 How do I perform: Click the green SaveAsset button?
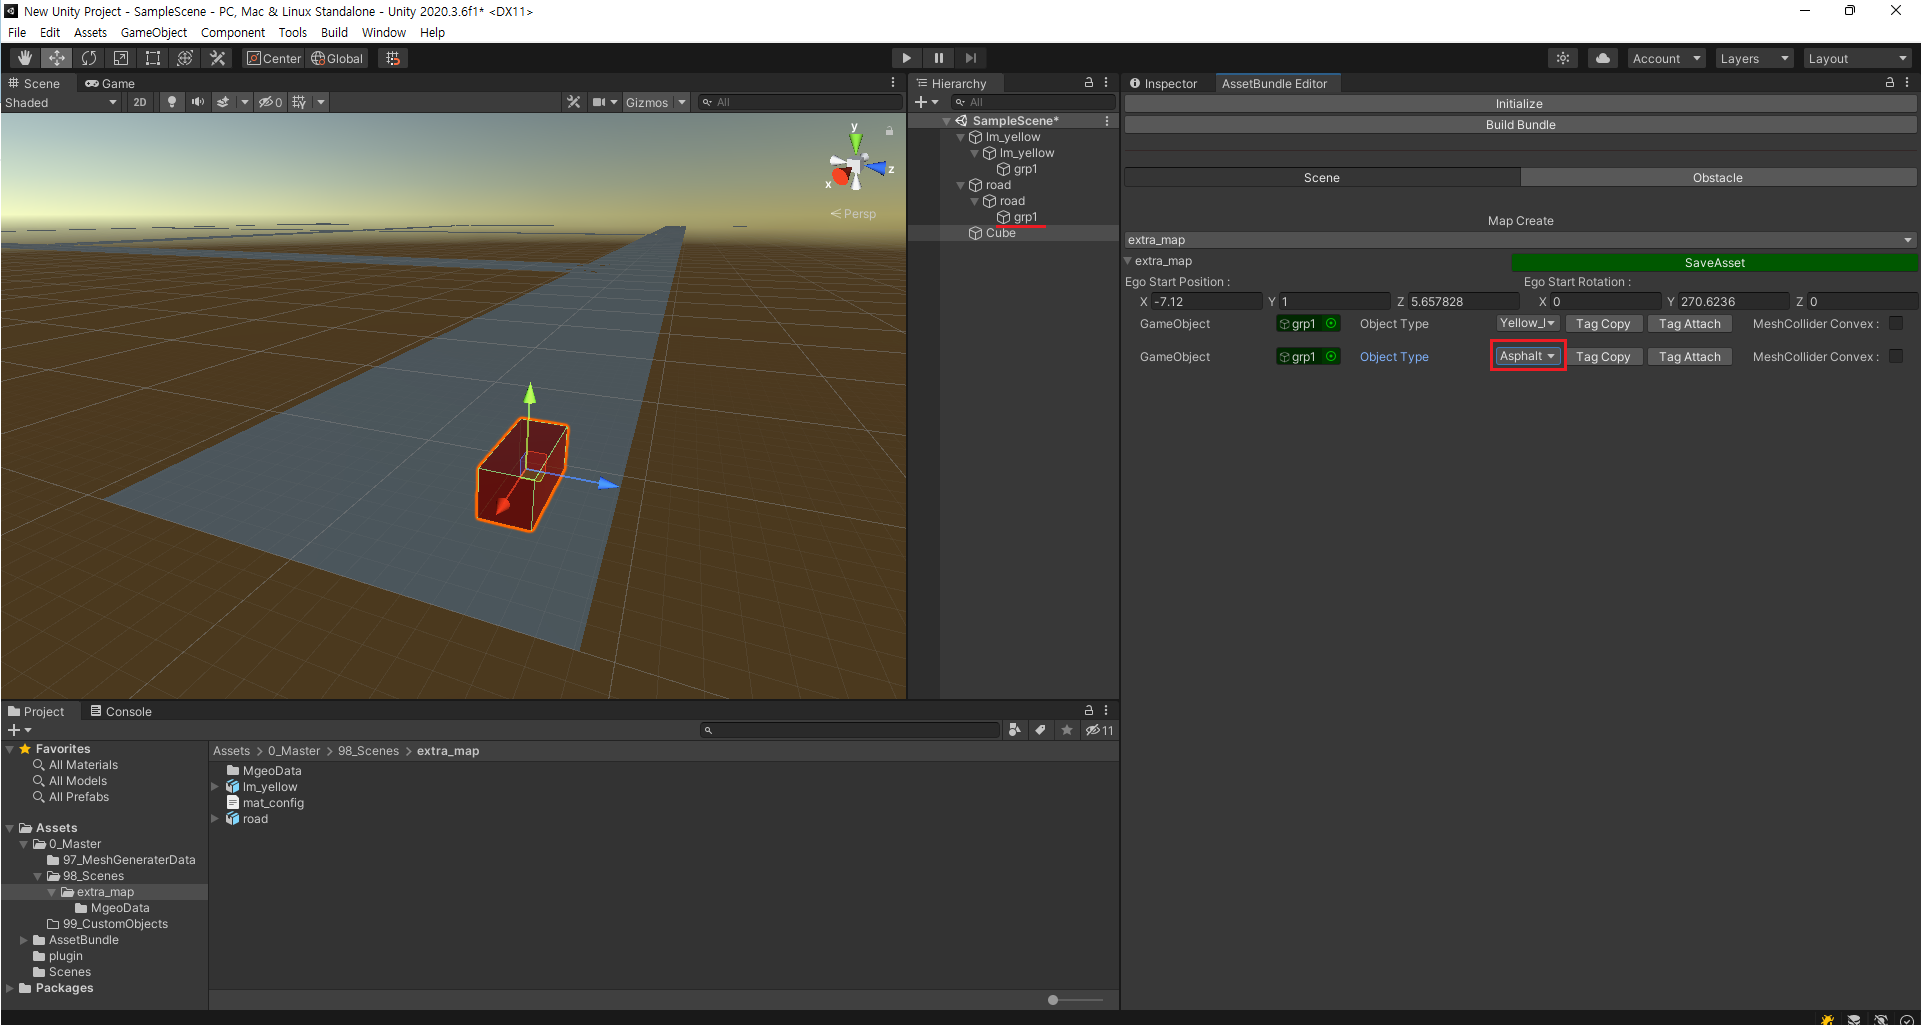(x=1713, y=262)
